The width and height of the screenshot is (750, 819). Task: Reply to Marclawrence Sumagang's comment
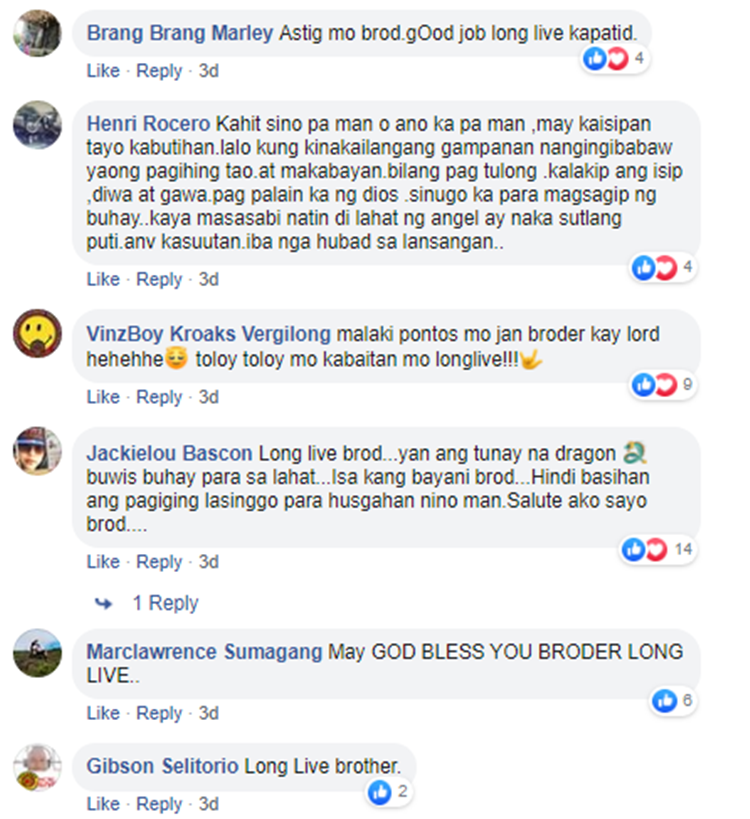pyautogui.click(x=159, y=713)
